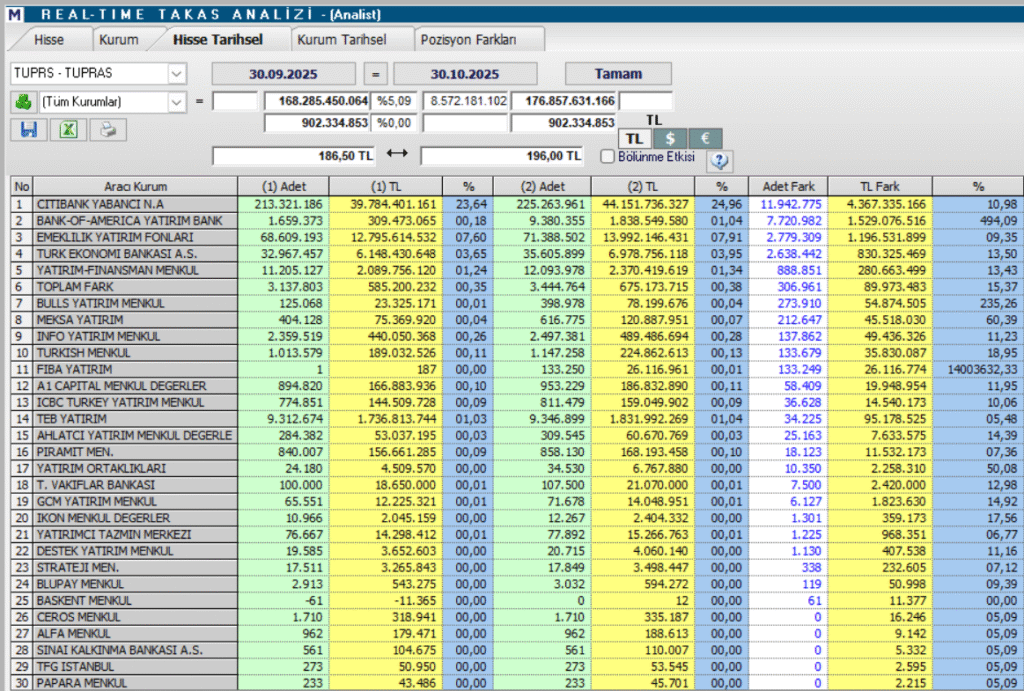1024x691 pixels.
Task: Click the green institutions group icon
Action: pos(22,101)
